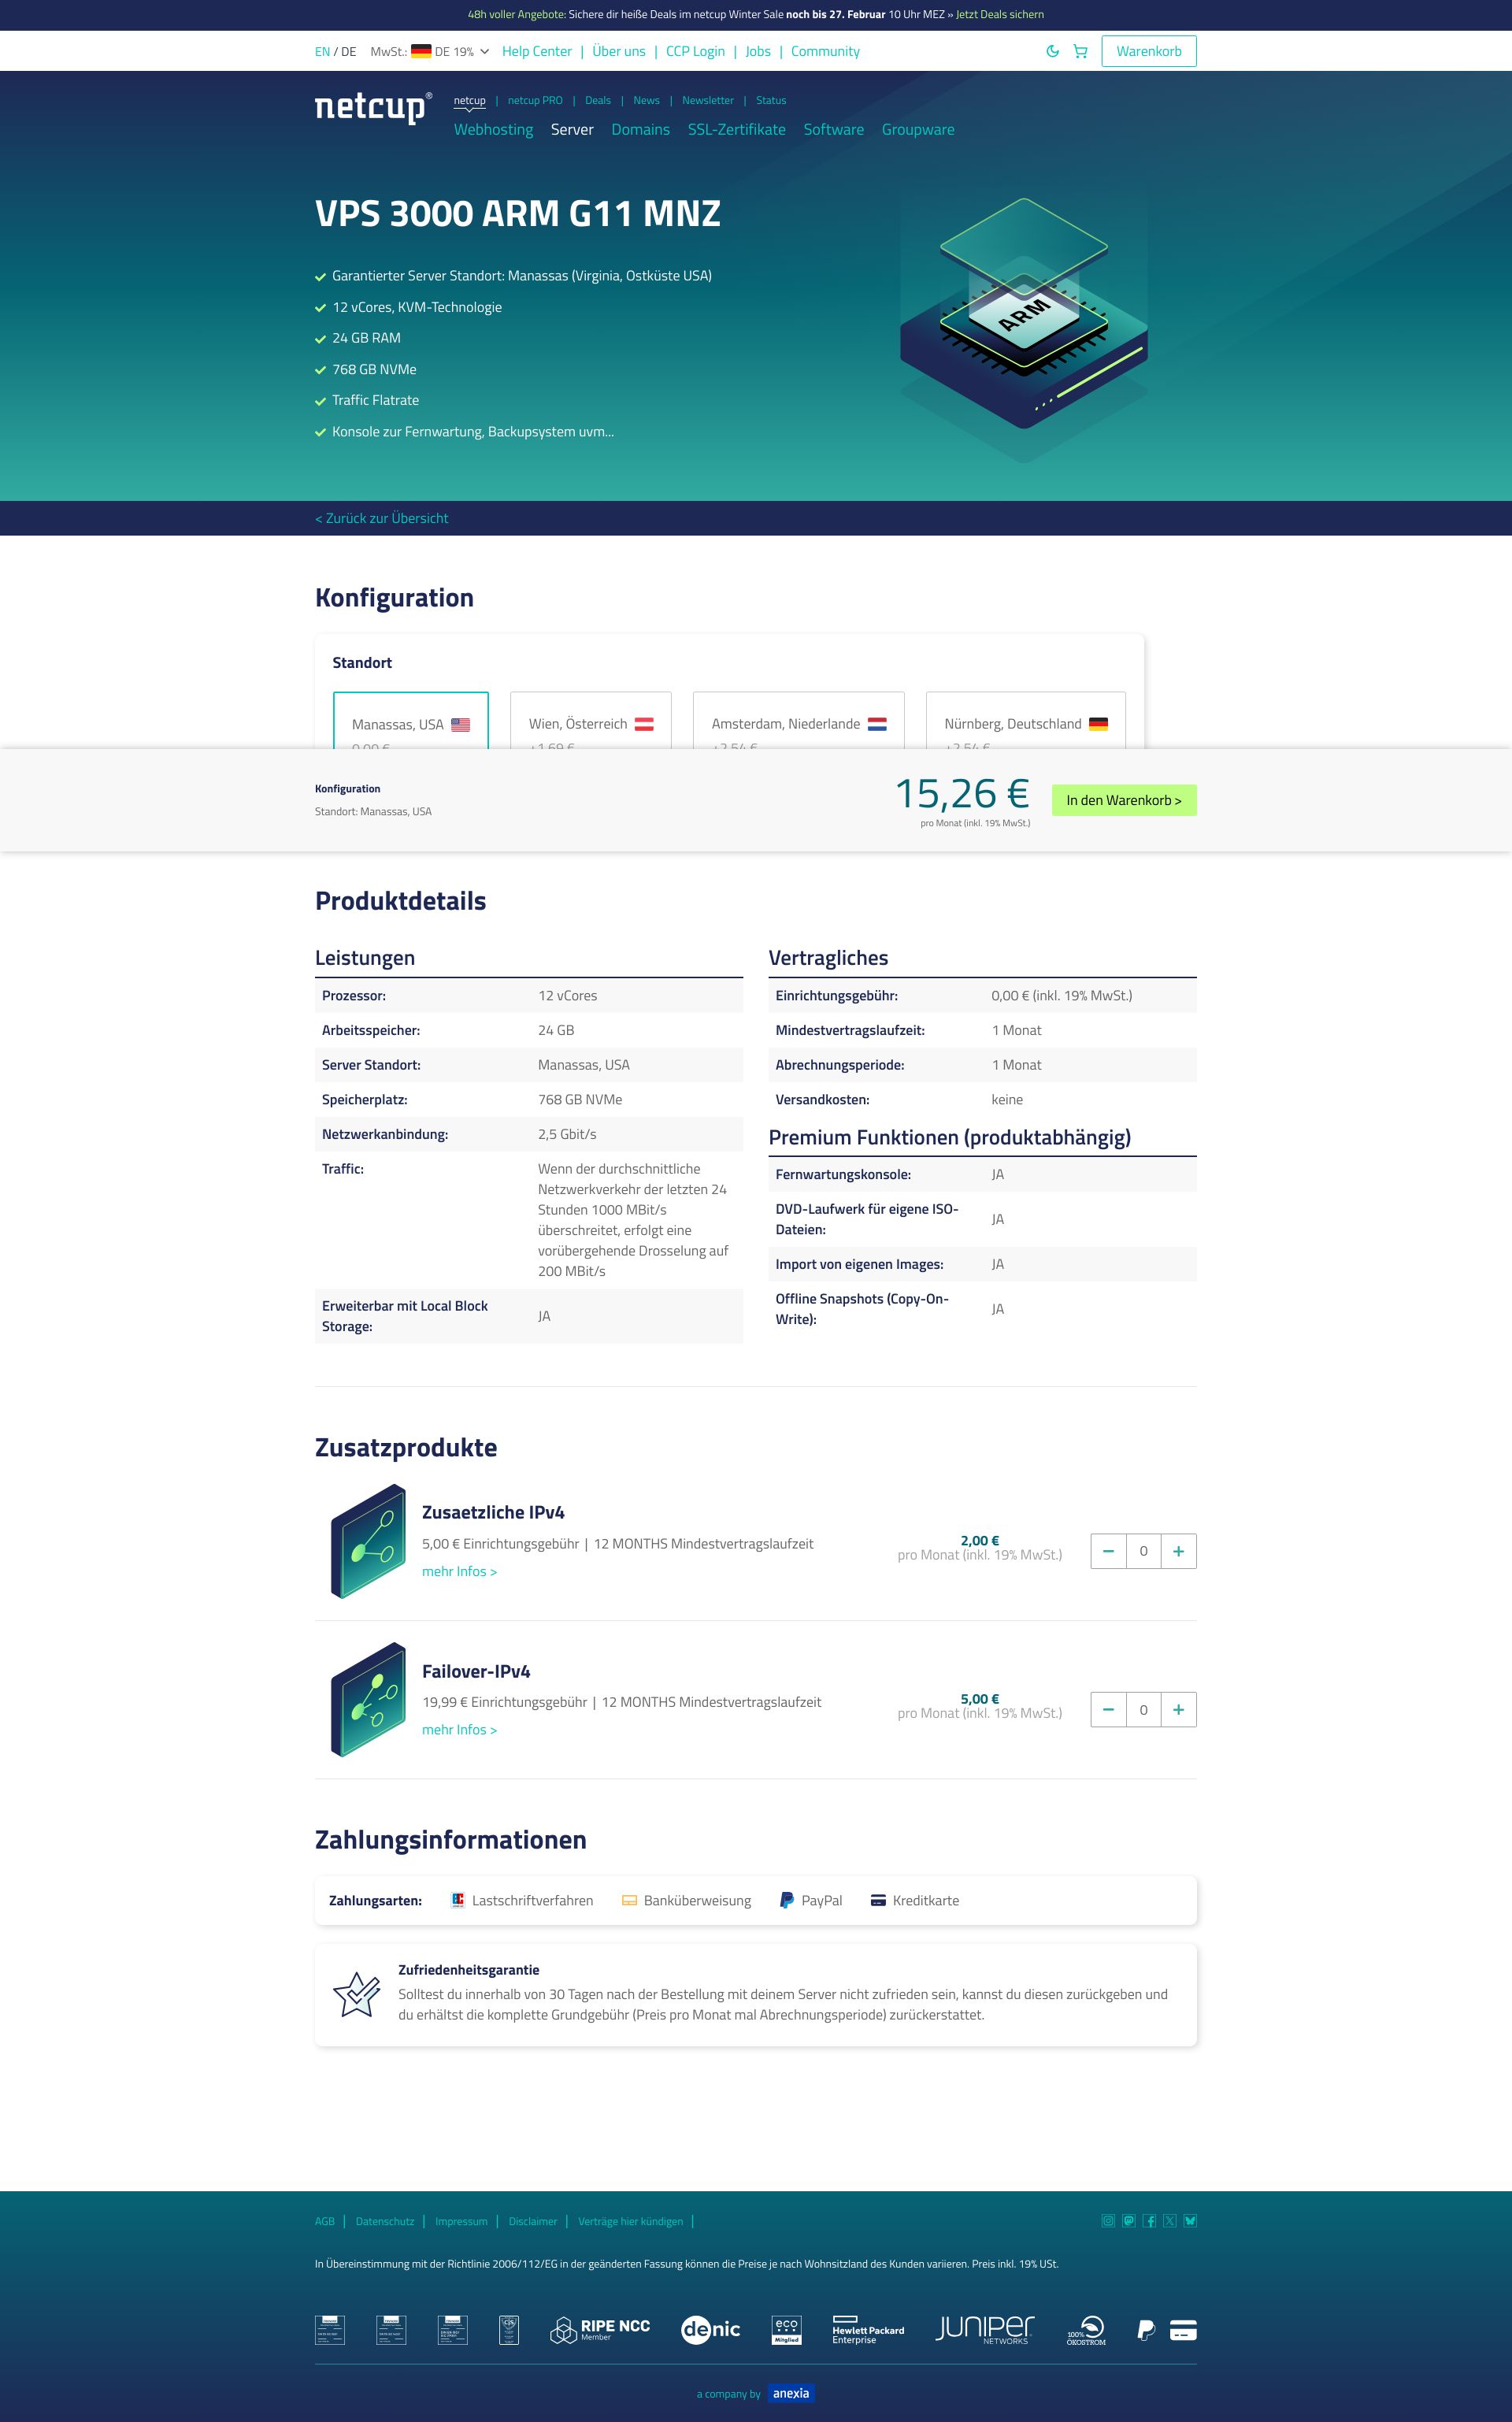
Task: Click the PayPal icon in the footer
Action: (1146, 2330)
